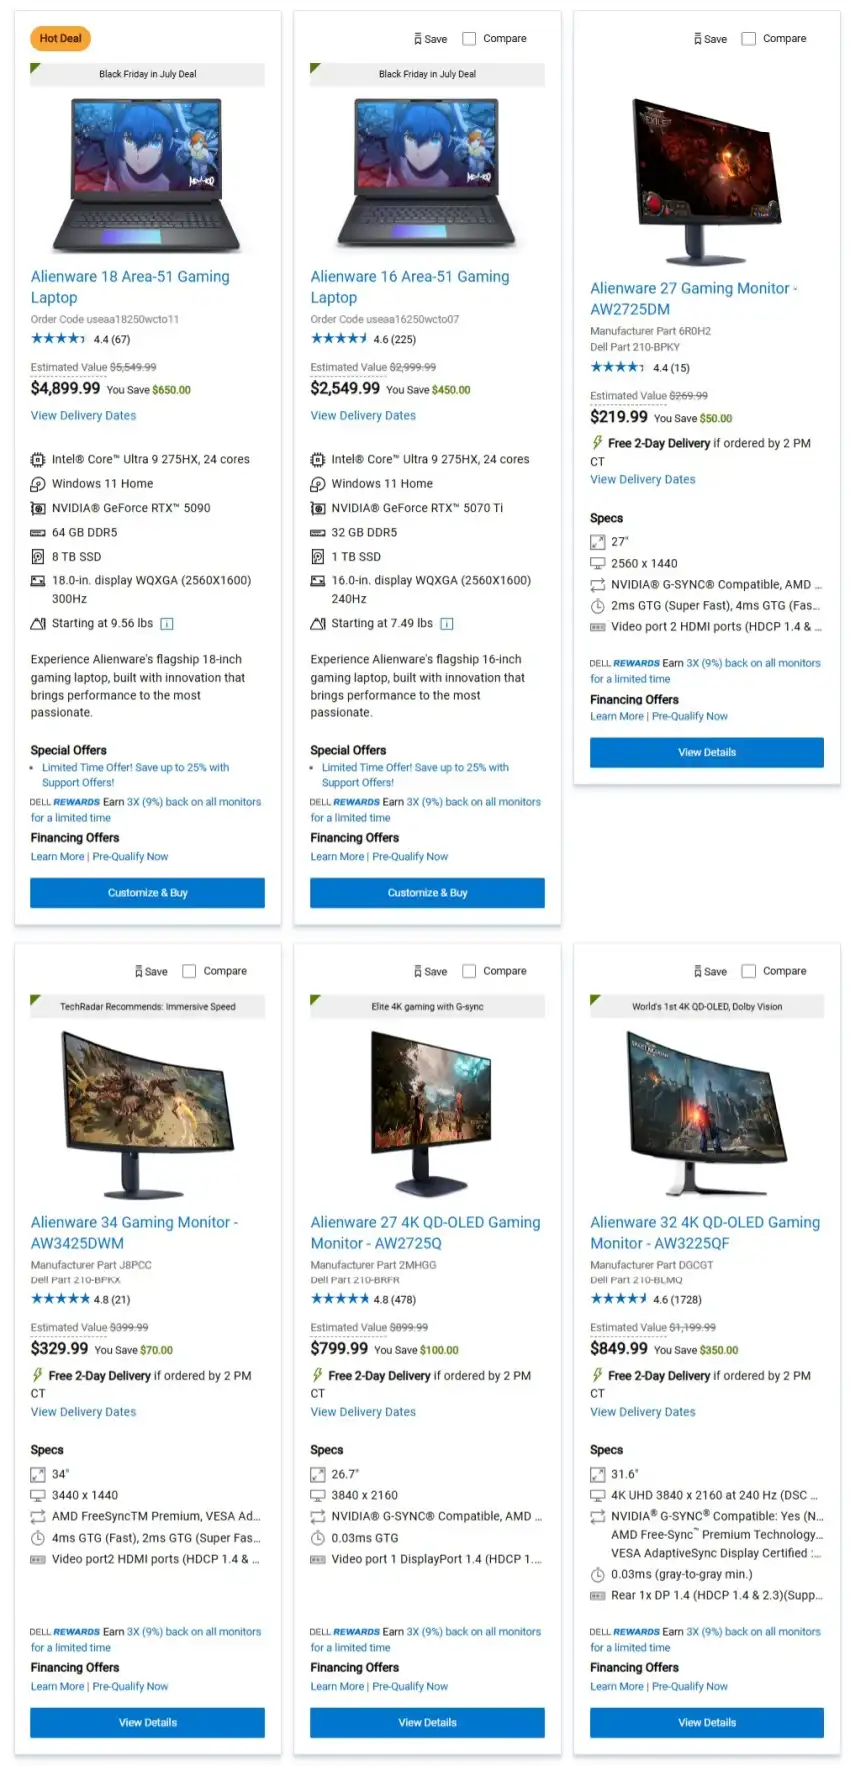Image resolution: width=850 pixels, height=1766 pixels.
Task: Open View Delivery Dates for Alienware 16 laptop
Action: (x=363, y=416)
